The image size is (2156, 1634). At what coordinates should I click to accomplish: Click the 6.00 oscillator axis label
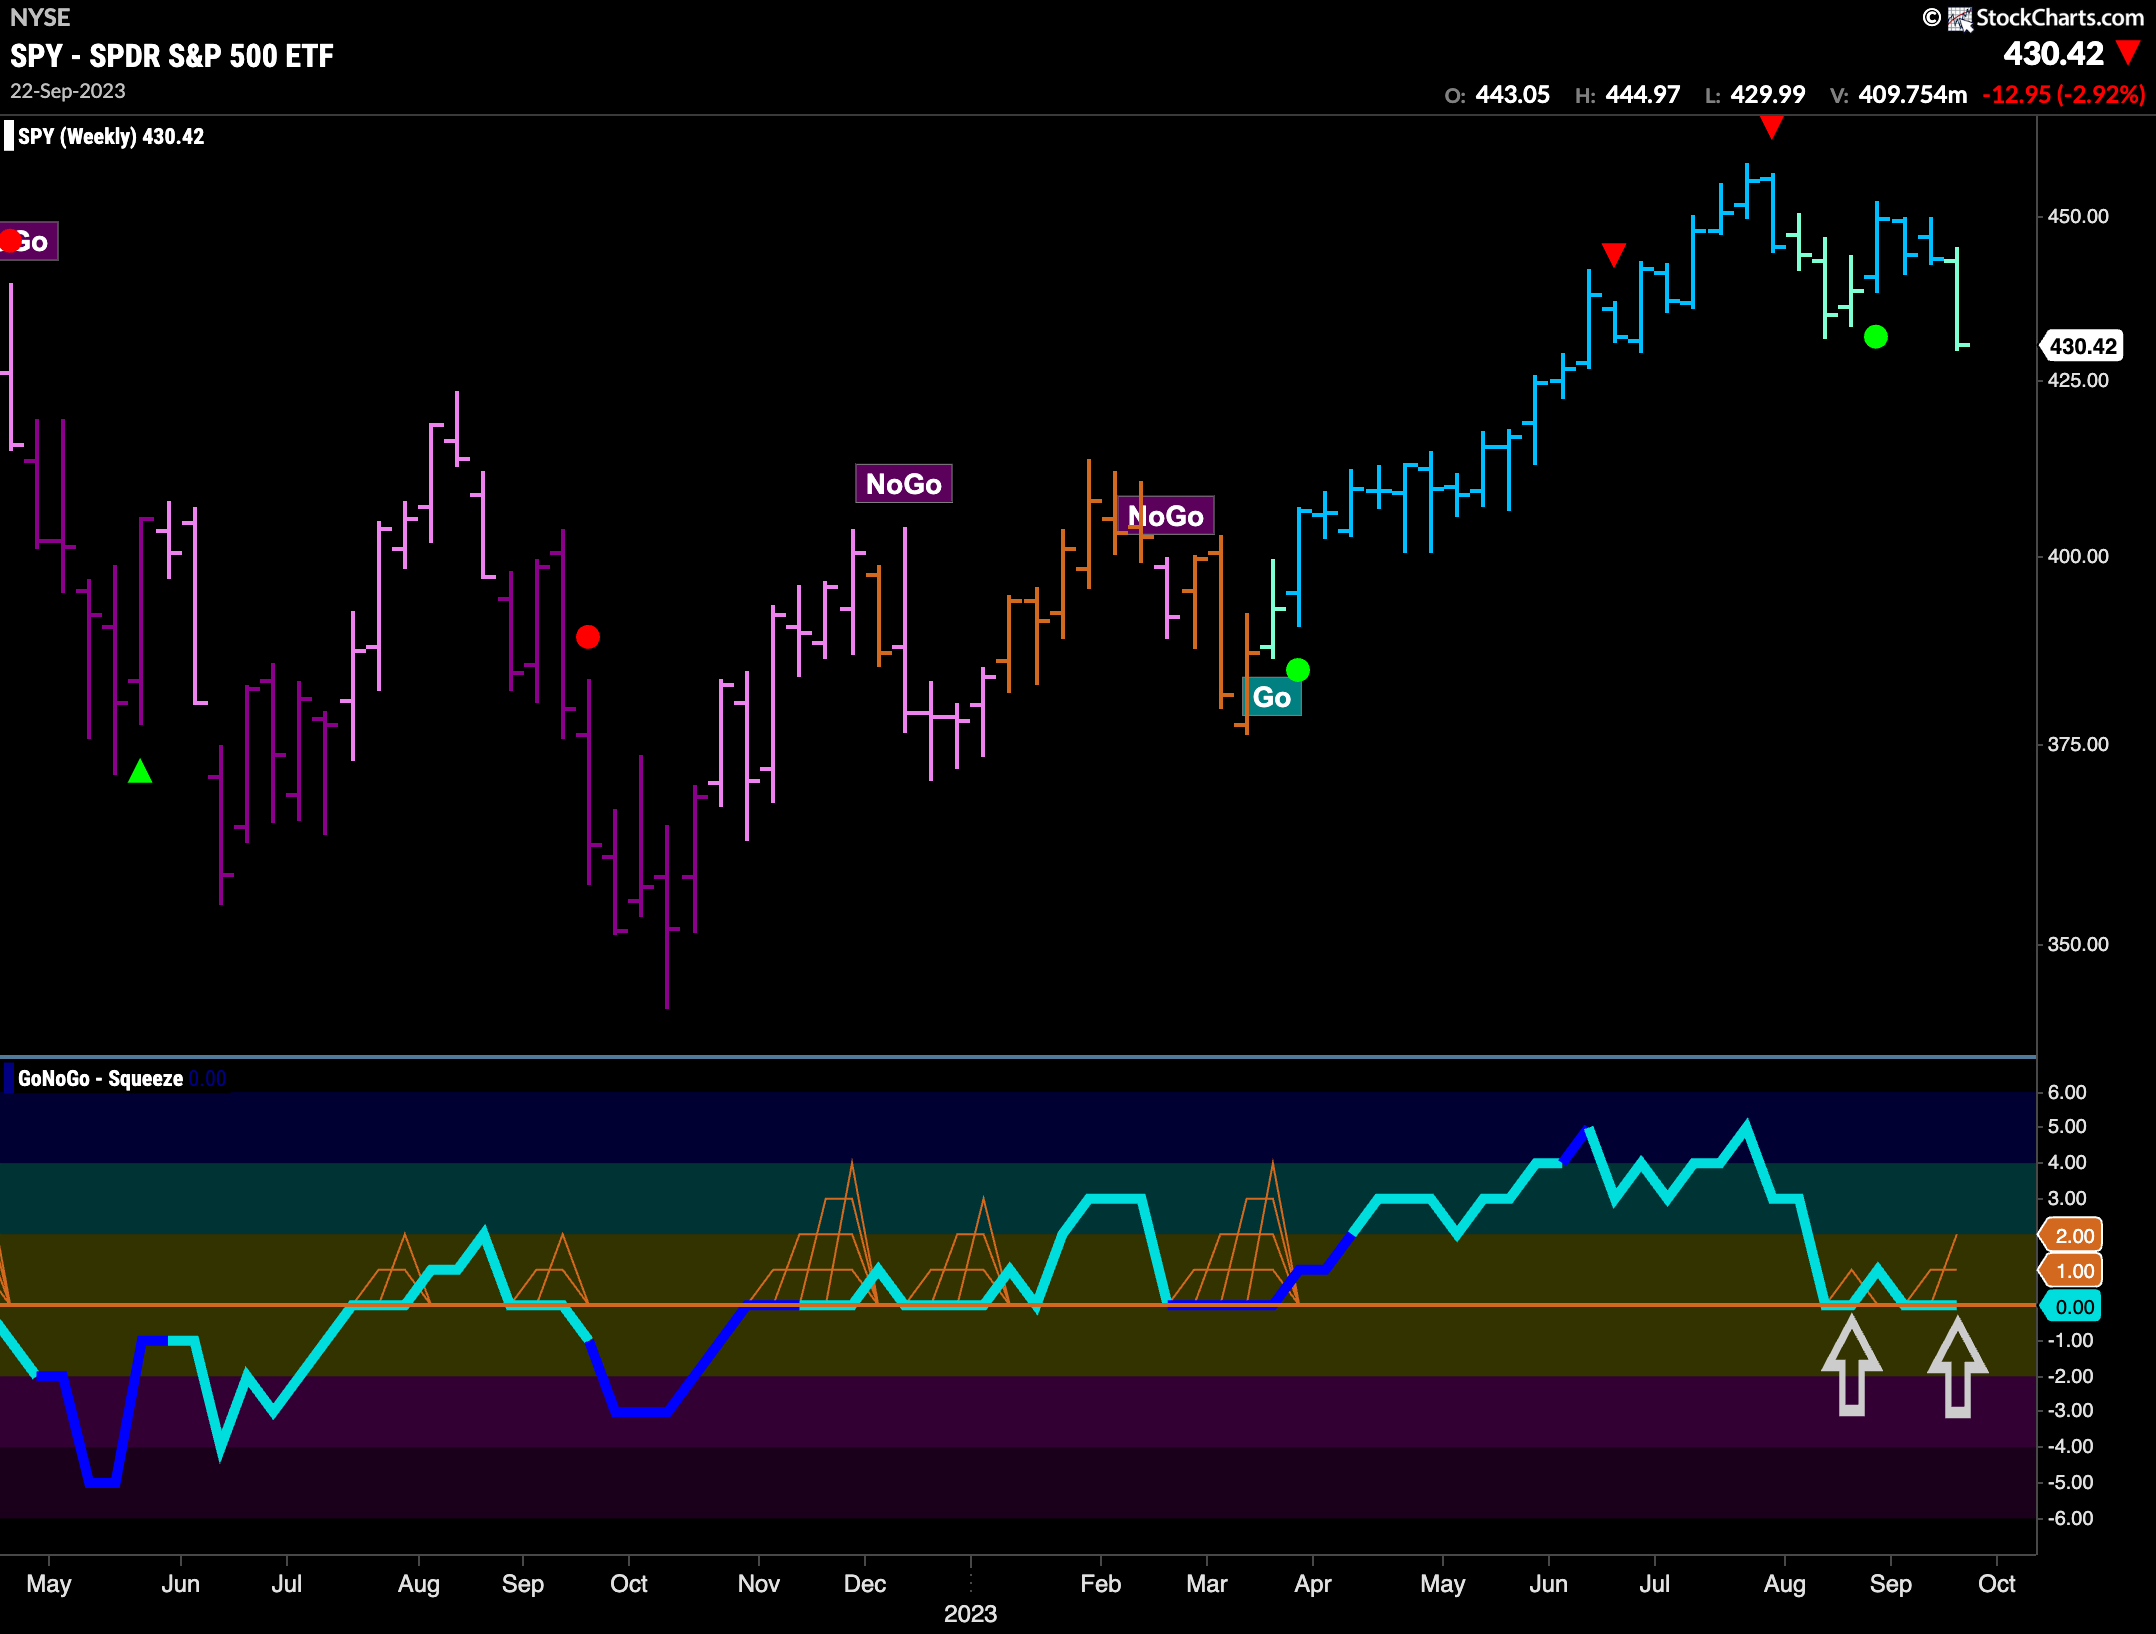tap(2067, 1093)
